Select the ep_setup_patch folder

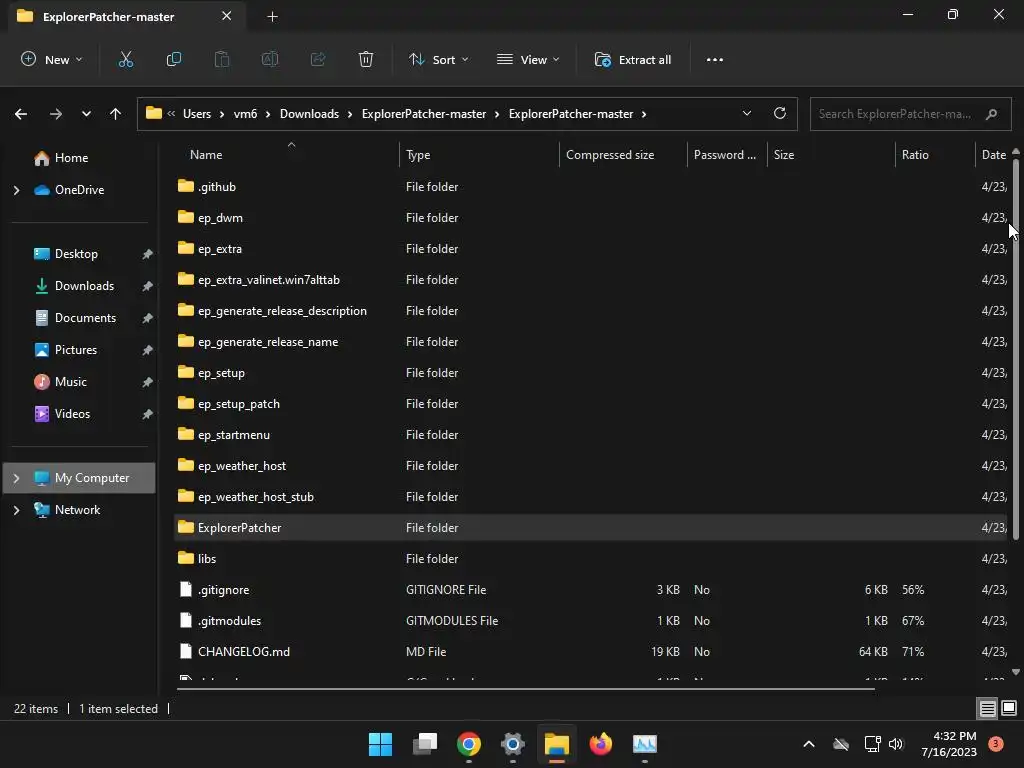590,404
